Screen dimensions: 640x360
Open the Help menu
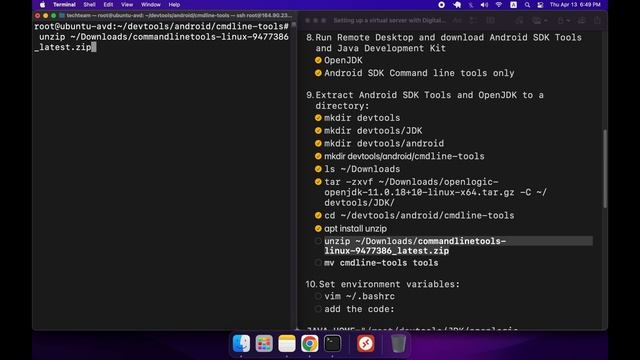174,5
